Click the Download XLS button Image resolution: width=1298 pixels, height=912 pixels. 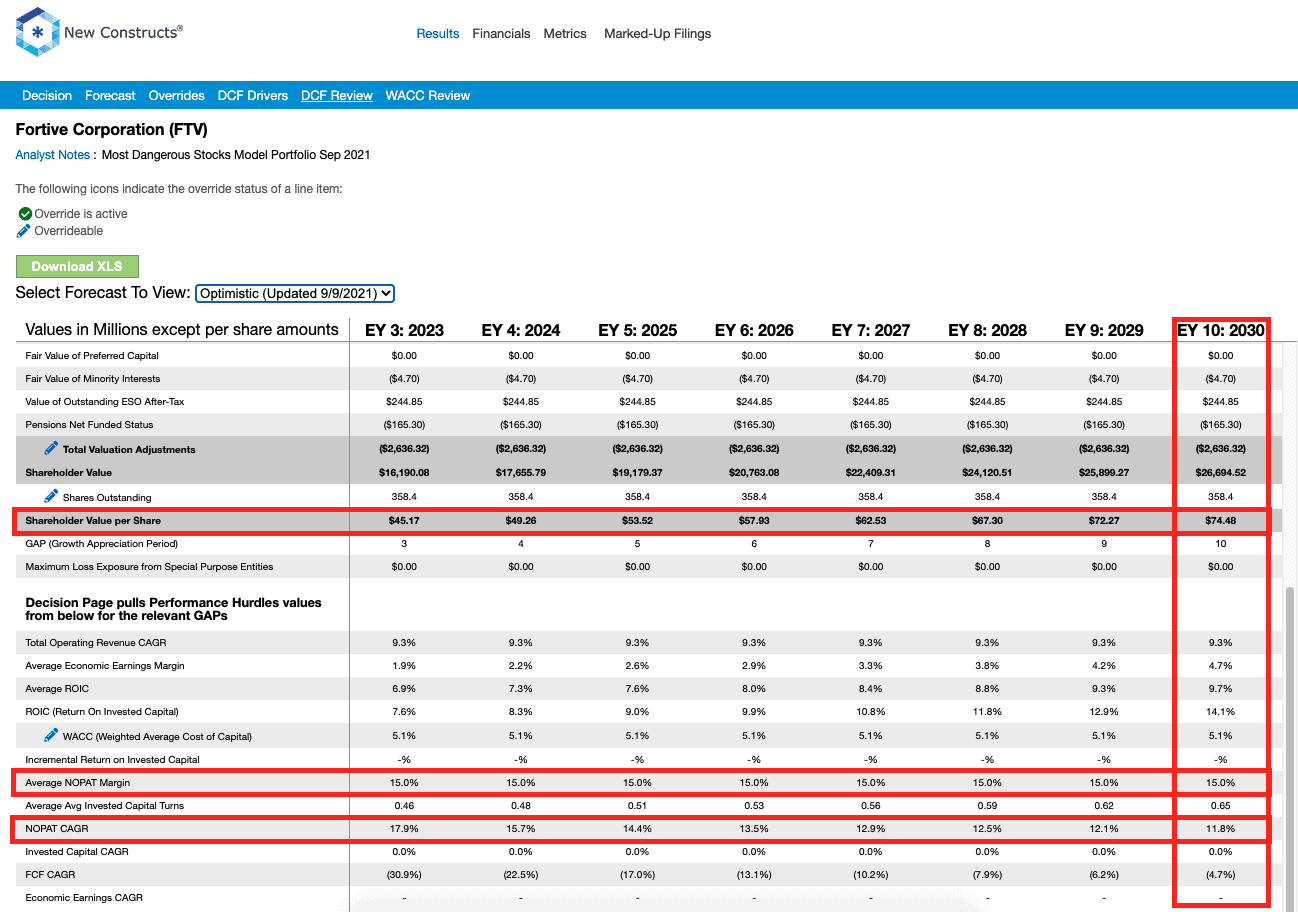click(77, 266)
